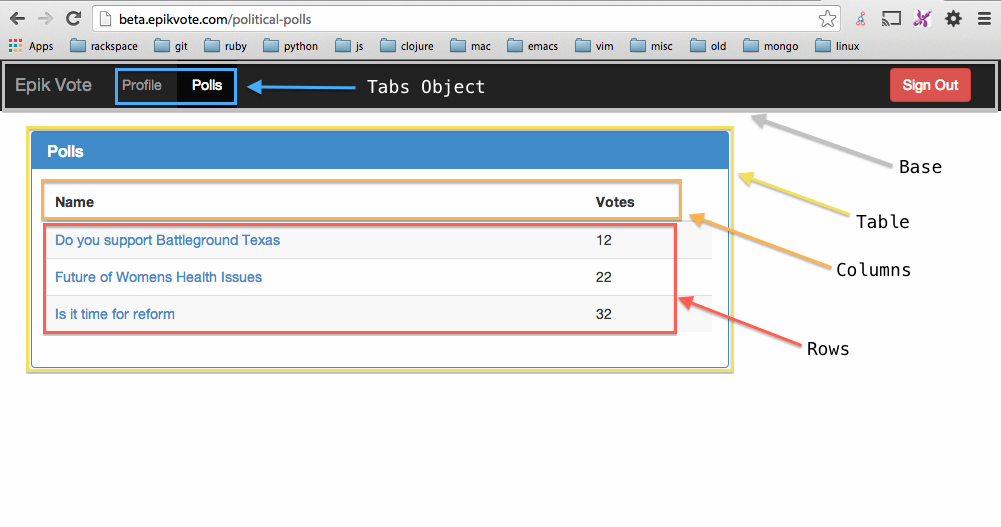Open the Do you support Battleground Texas poll
1001x527 pixels.
167,240
